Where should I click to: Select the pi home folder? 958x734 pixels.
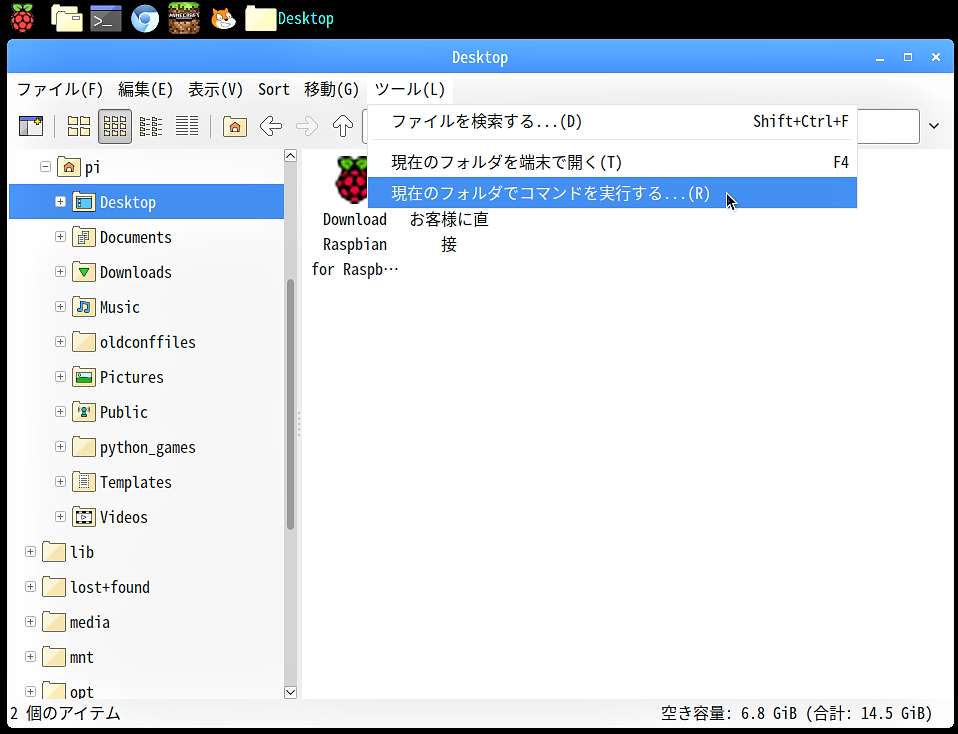point(79,167)
